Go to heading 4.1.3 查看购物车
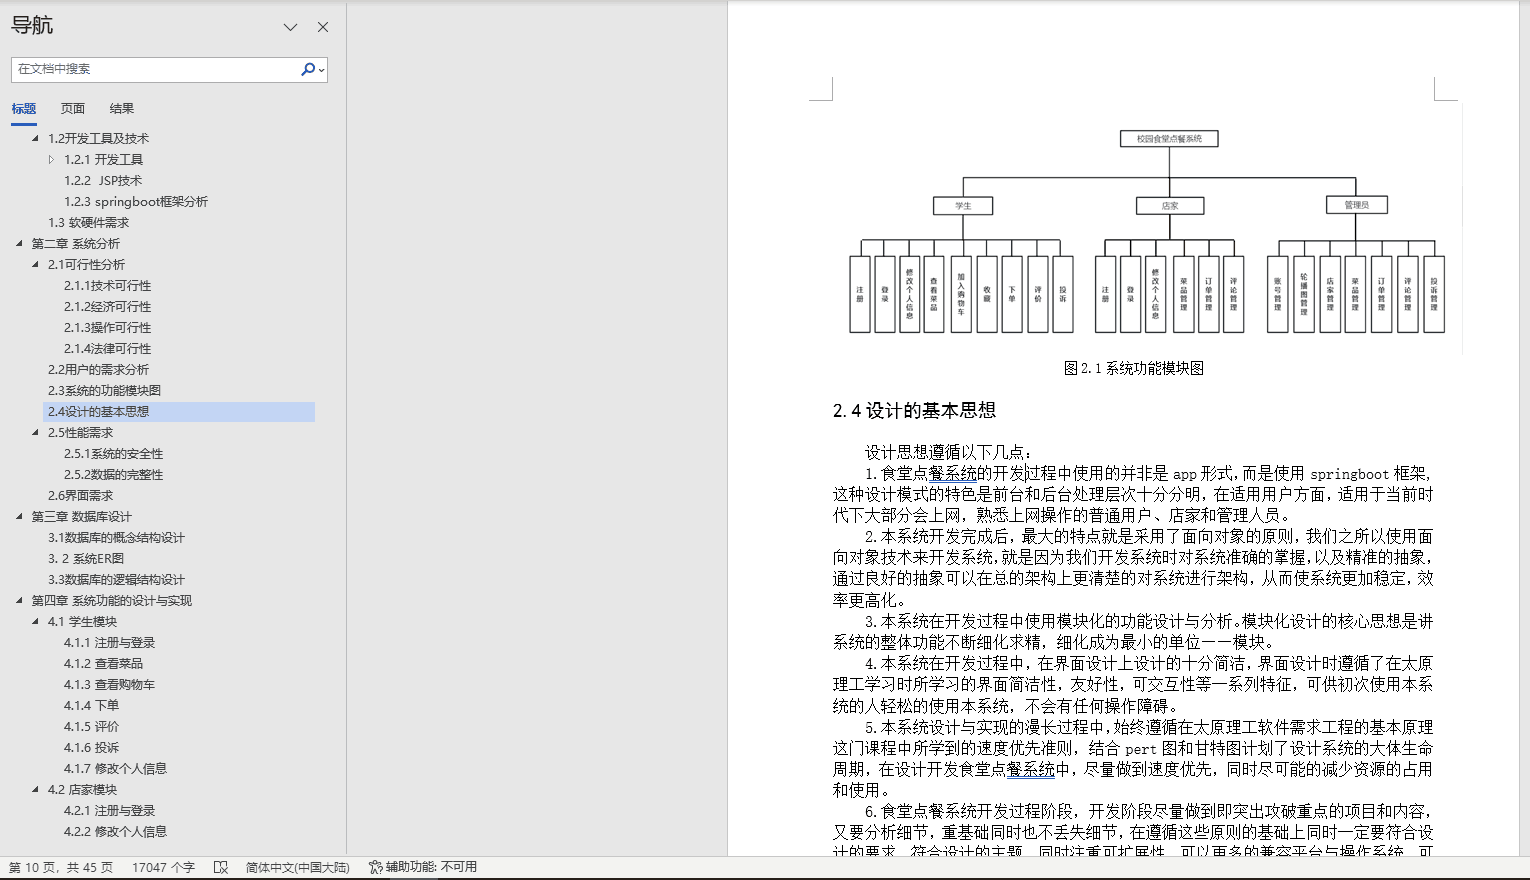The height and width of the screenshot is (880, 1530). point(109,684)
